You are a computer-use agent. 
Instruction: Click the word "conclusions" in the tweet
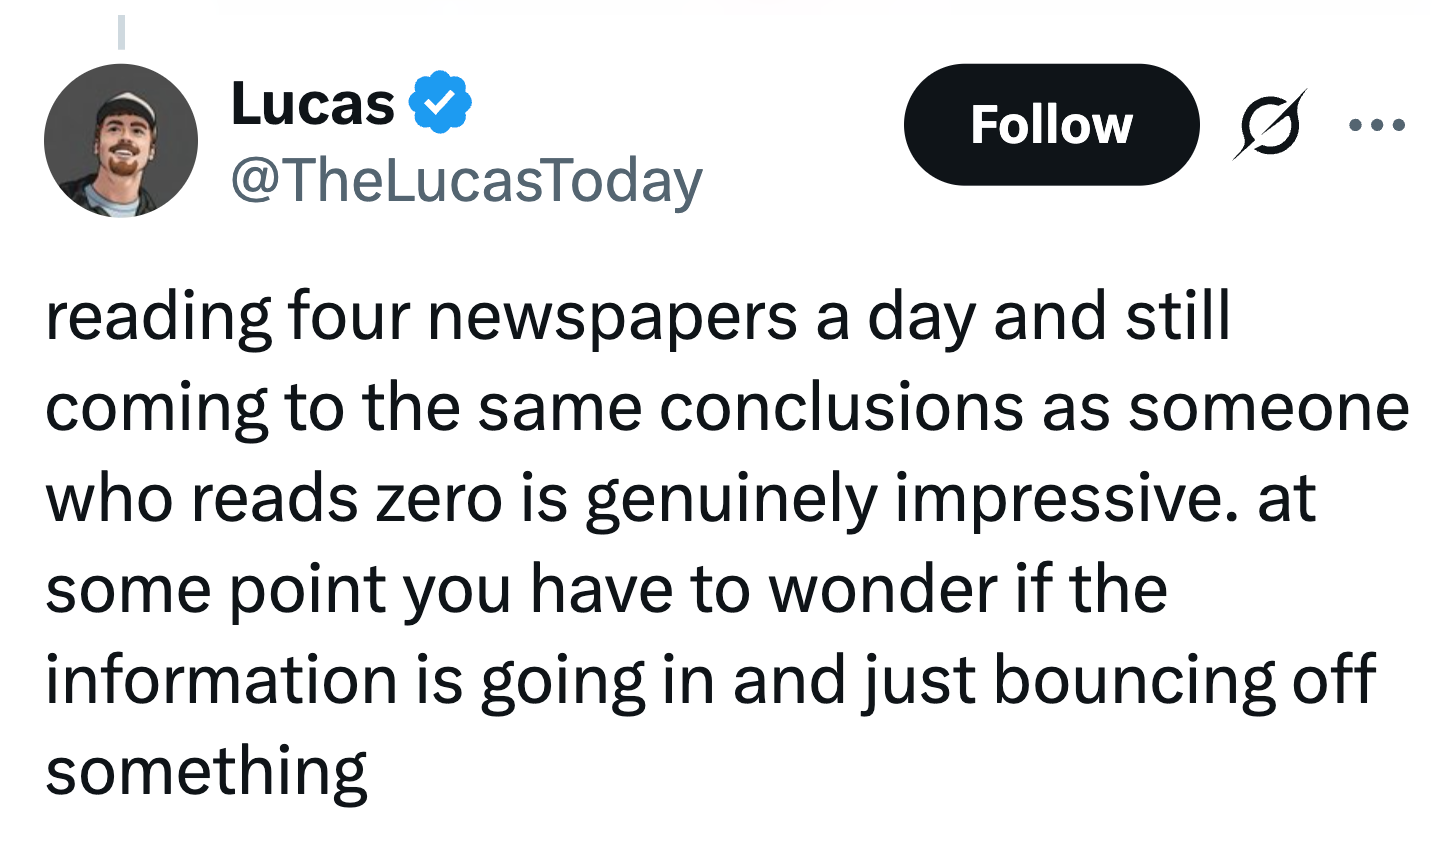click(841, 408)
